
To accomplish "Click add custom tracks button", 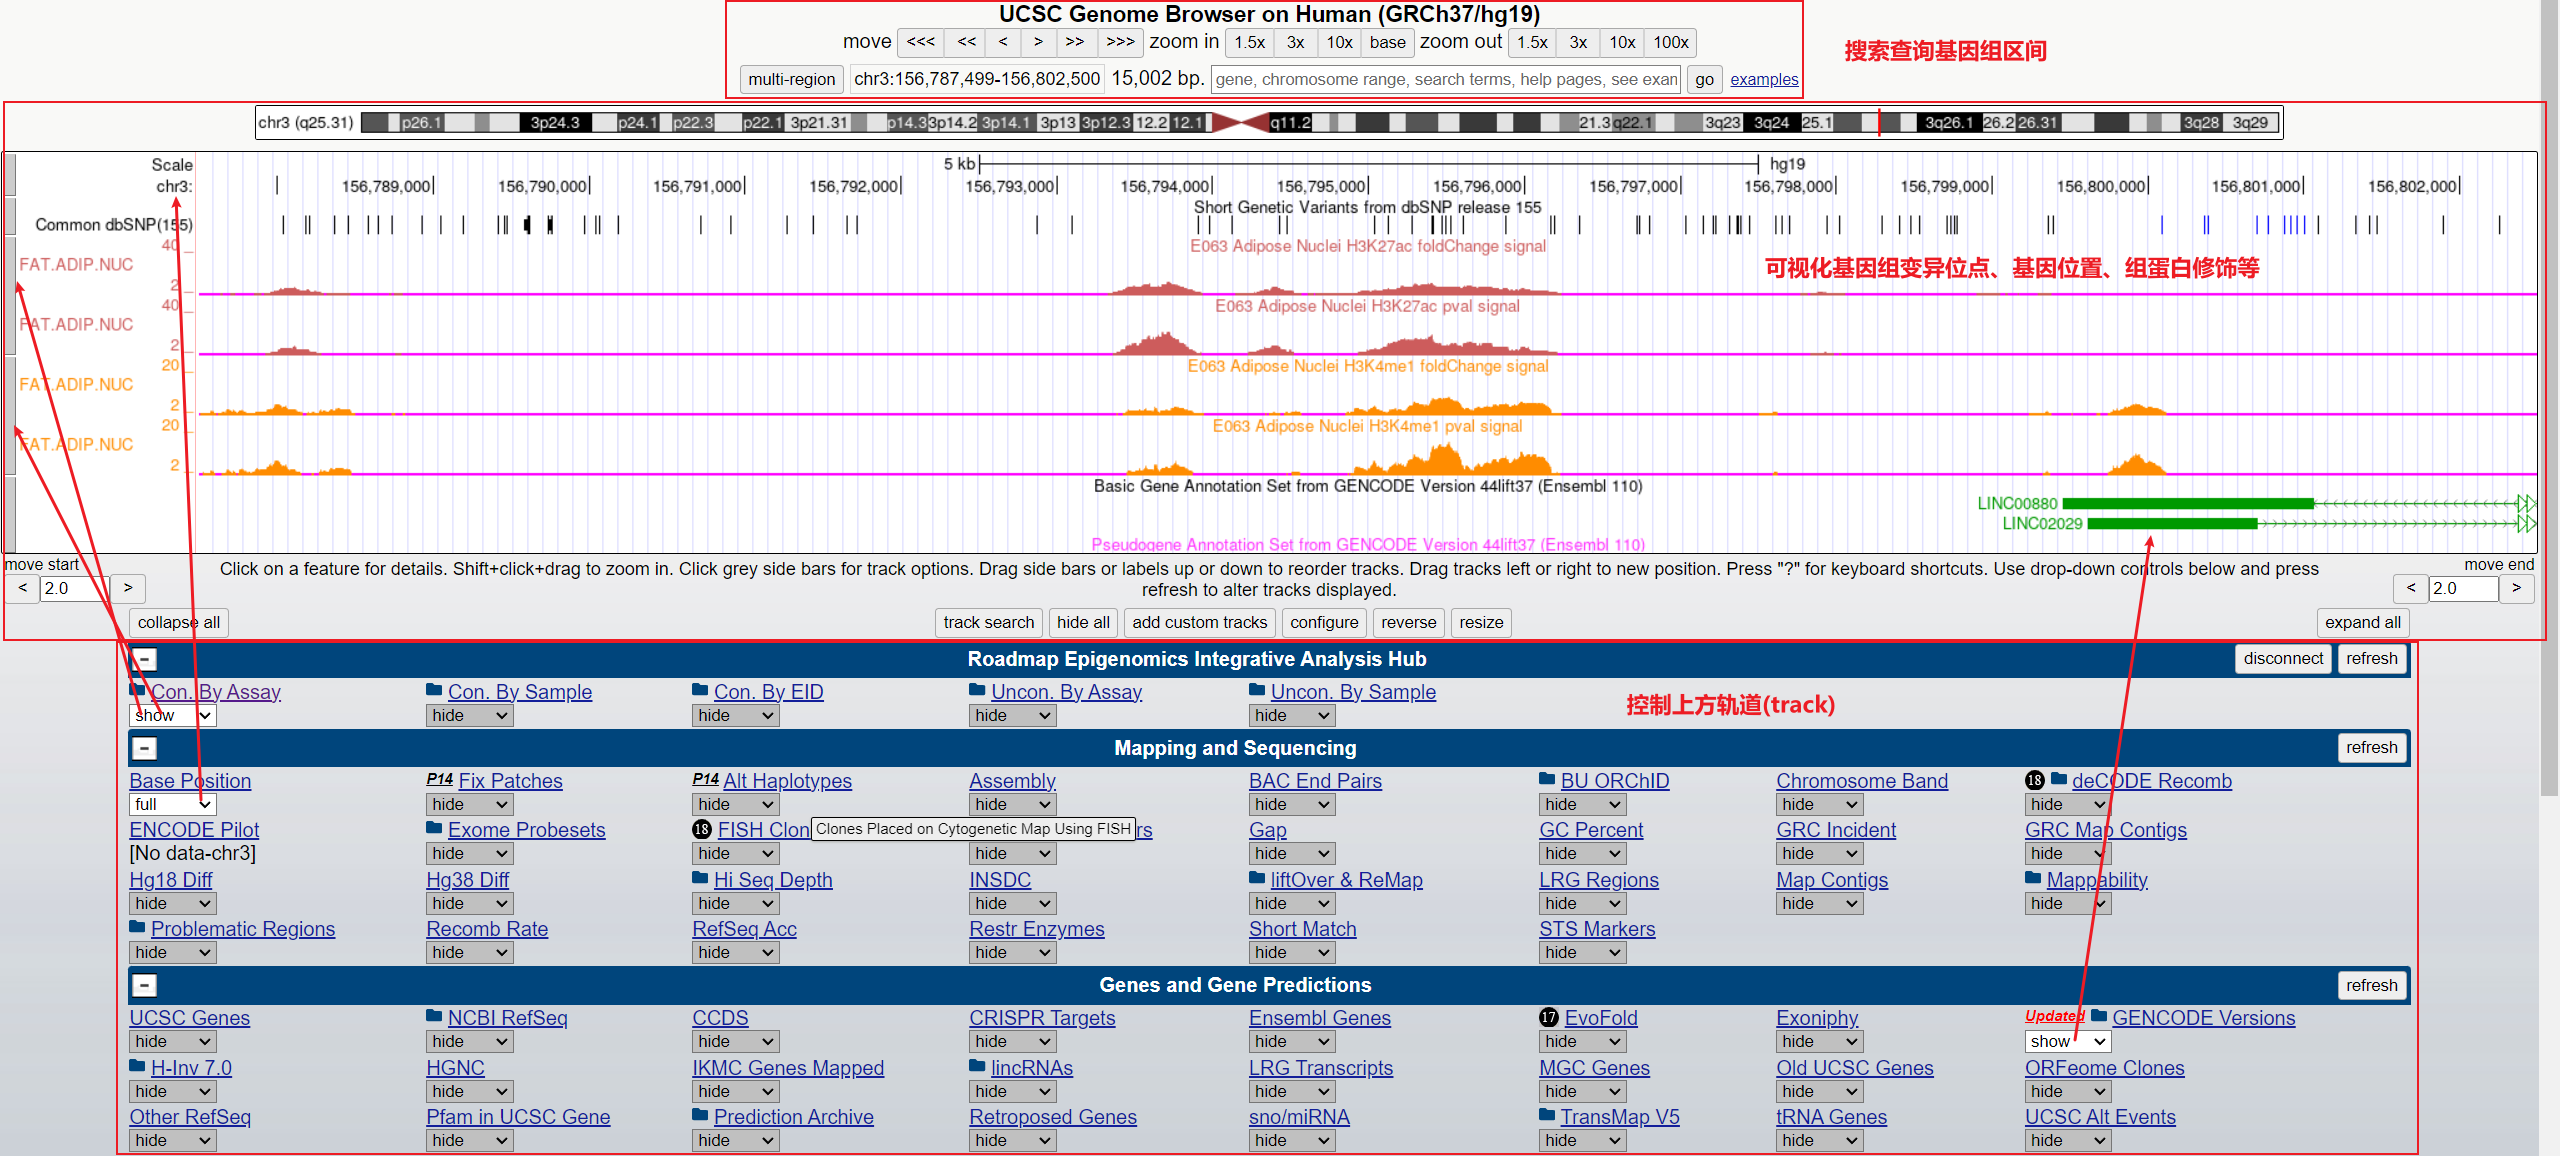I will (x=1199, y=623).
